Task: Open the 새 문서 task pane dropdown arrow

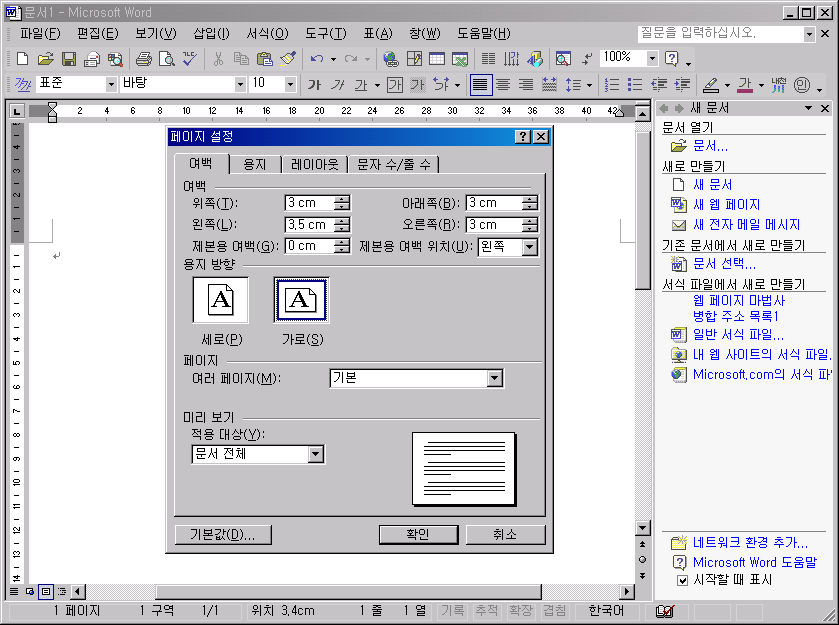Action: [809, 108]
